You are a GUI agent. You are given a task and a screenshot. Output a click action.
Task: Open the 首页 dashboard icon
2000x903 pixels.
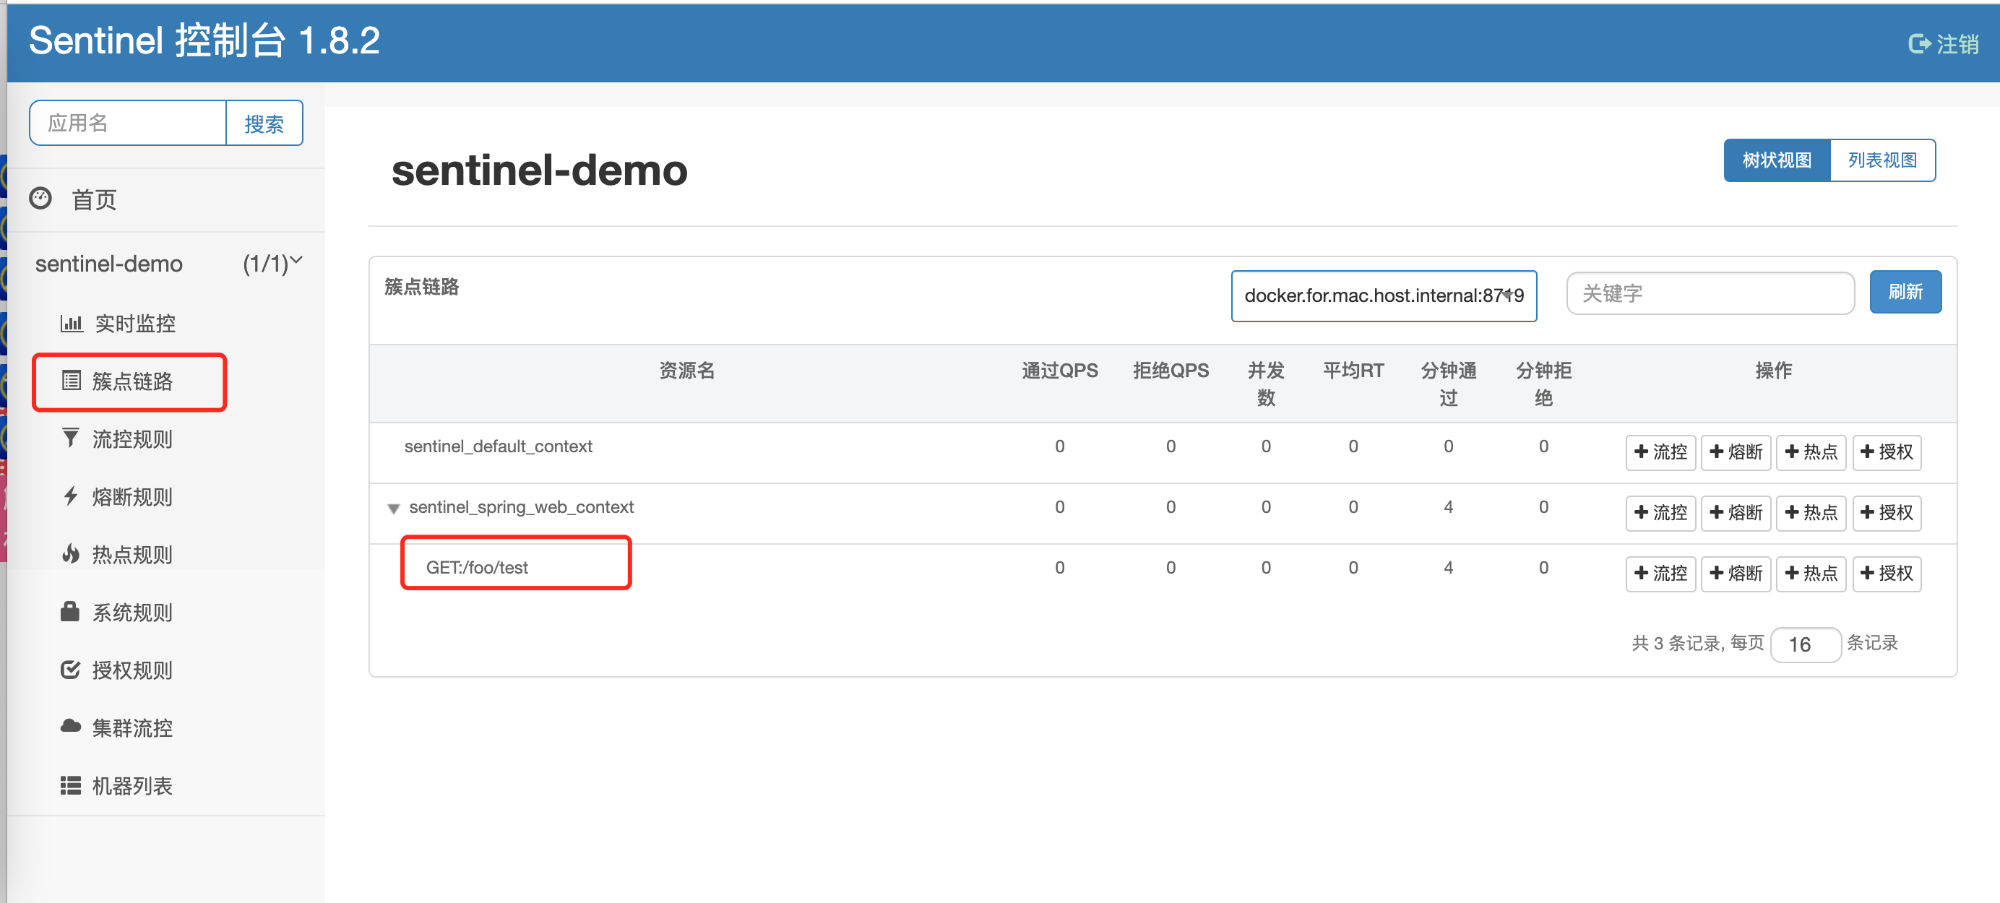click(x=41, y=198)
